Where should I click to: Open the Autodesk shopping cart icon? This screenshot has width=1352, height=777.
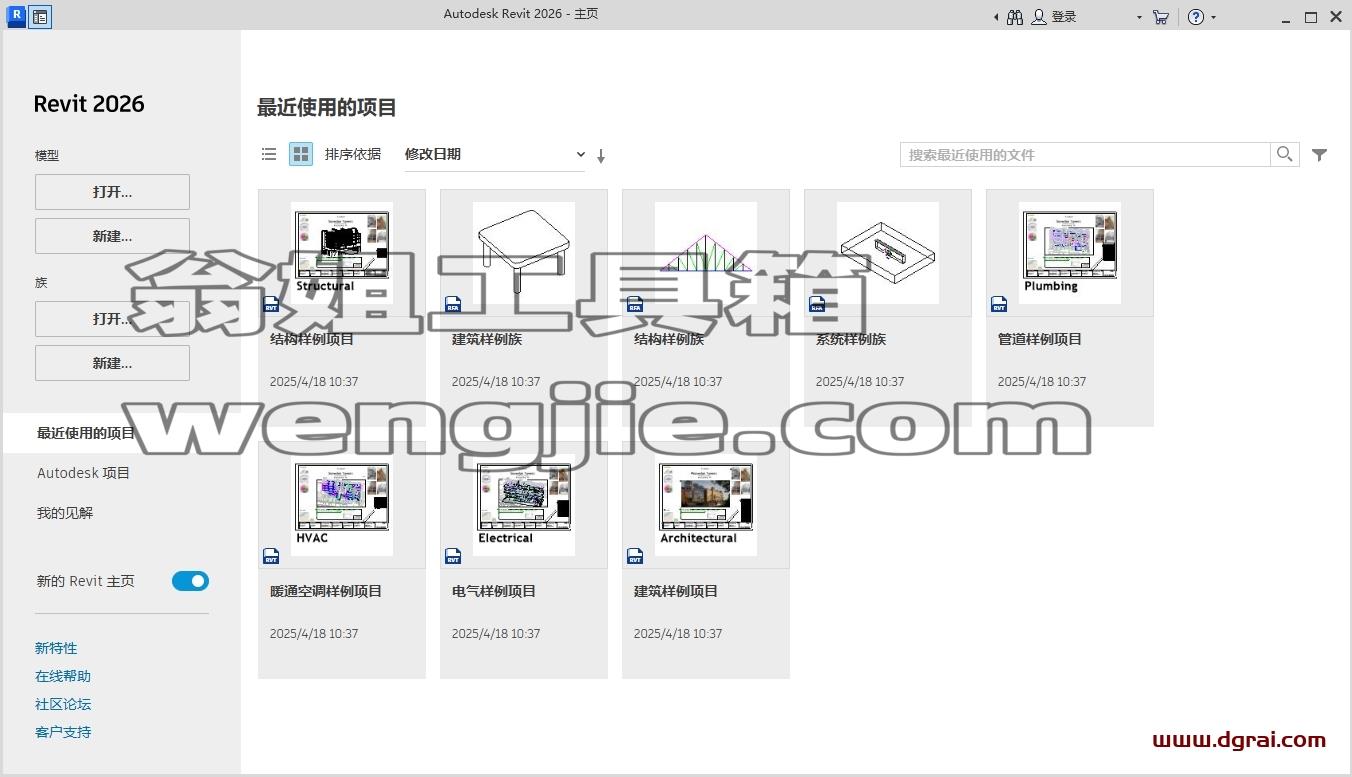(x=1160, y=17)
